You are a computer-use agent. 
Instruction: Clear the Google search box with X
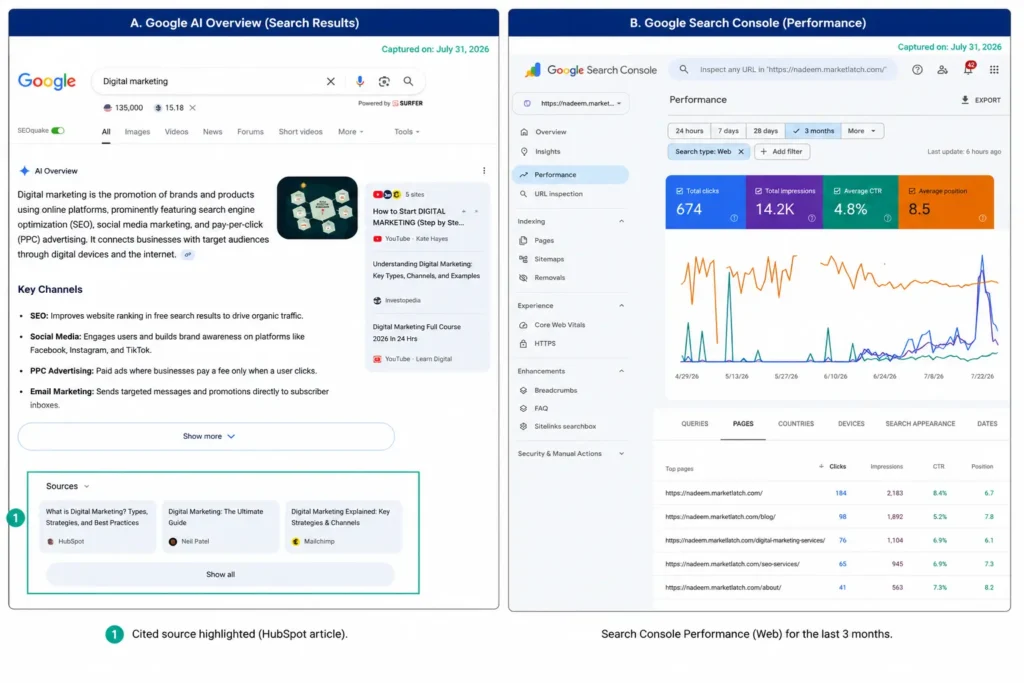pos(330,82)
